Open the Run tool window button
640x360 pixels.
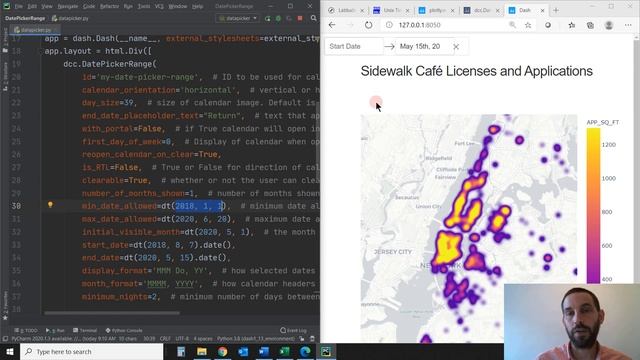(x=55, y=330)
